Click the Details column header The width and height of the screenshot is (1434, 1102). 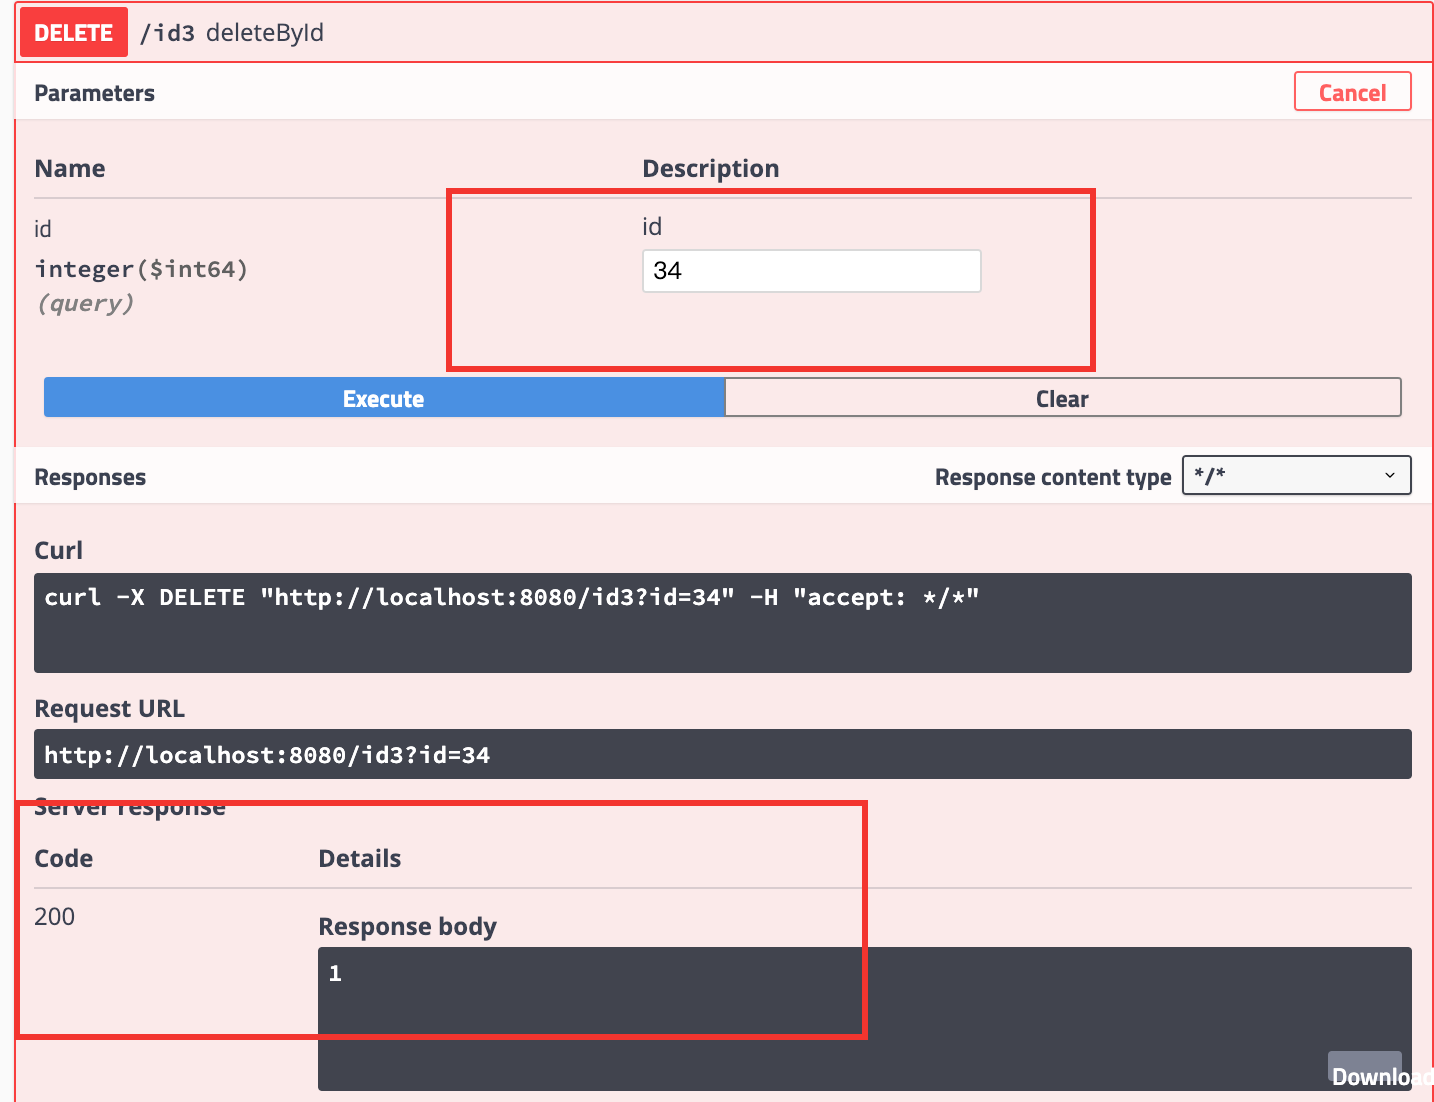tap(359, 858)
